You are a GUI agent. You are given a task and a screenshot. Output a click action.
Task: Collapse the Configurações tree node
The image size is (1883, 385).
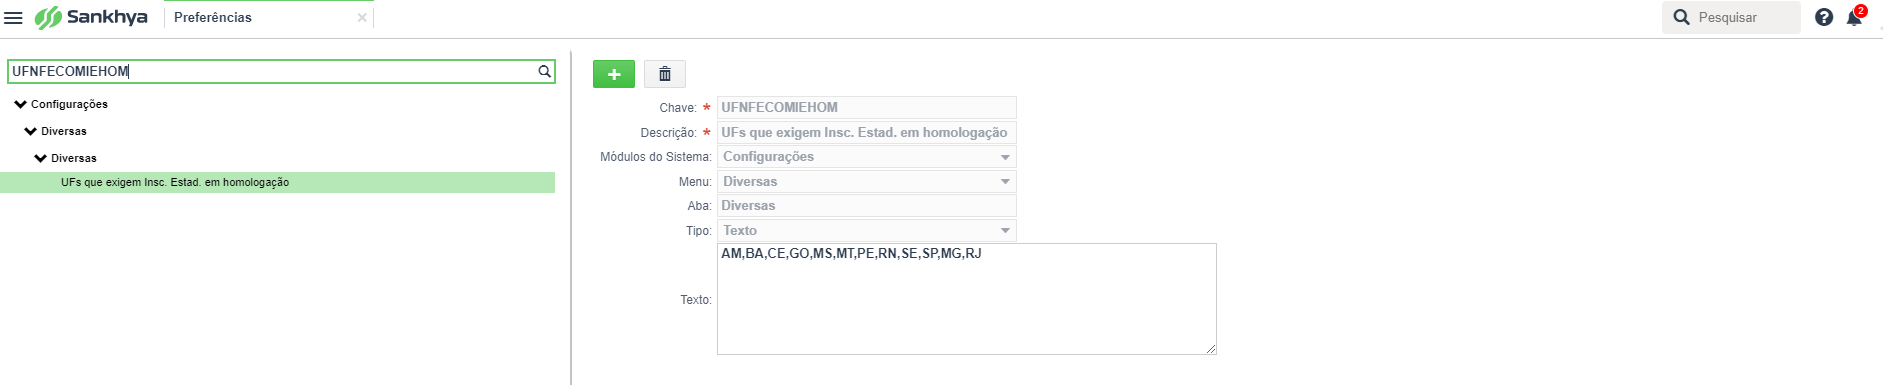click(20, 104)
